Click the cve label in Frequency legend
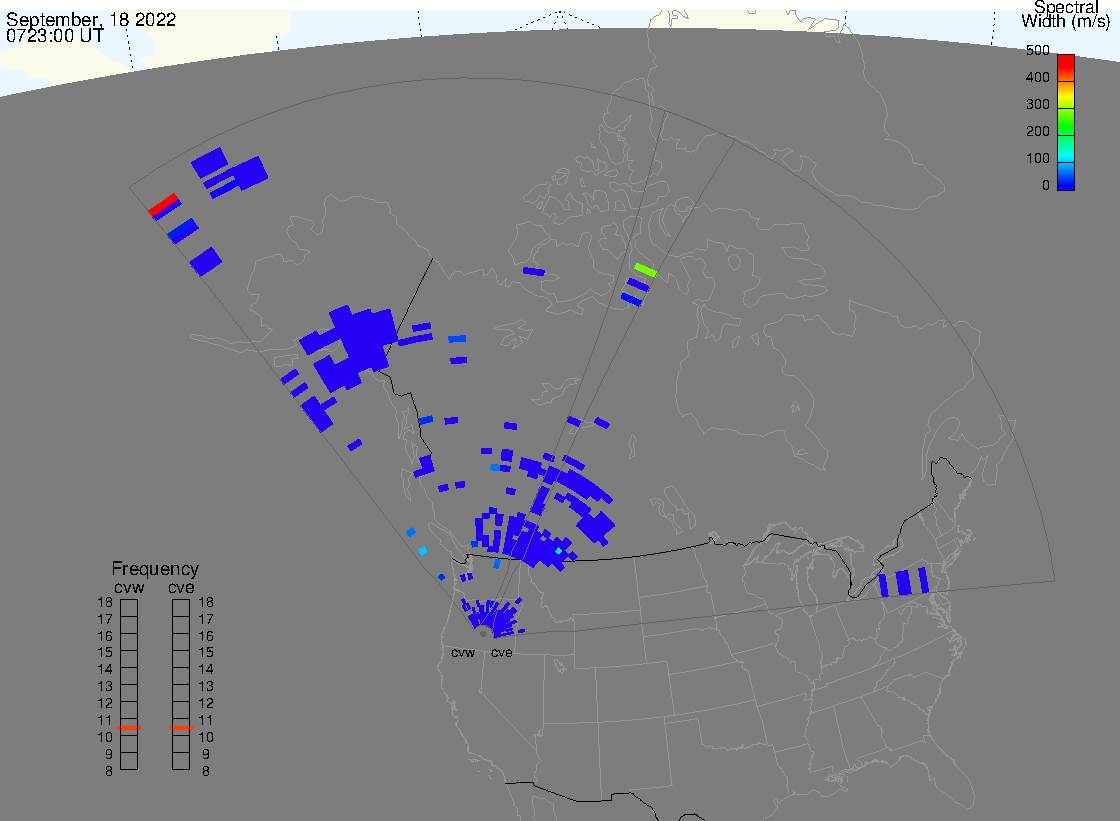 pos(181,588)
